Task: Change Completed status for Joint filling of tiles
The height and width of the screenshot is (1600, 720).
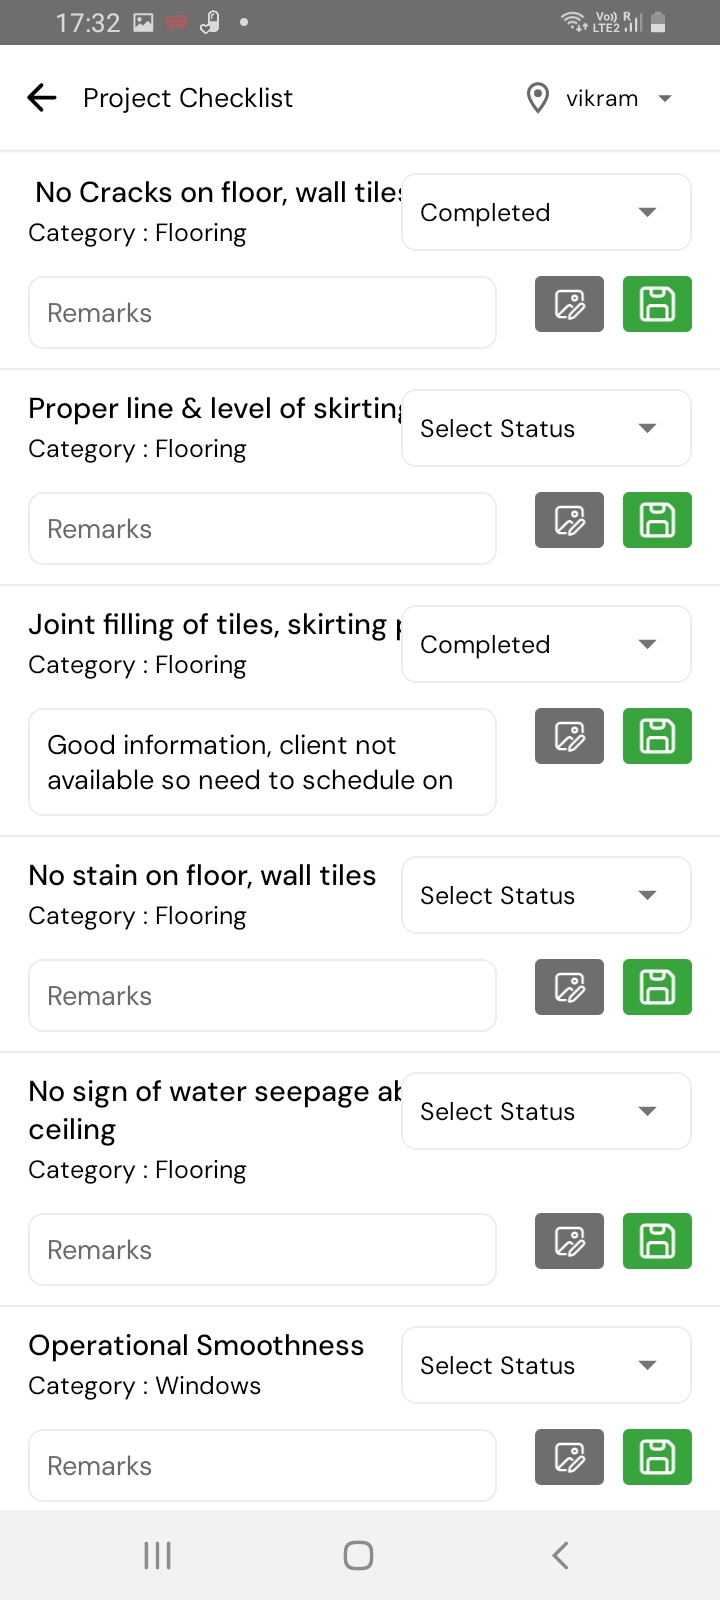Action: click(x=546, y=644)
